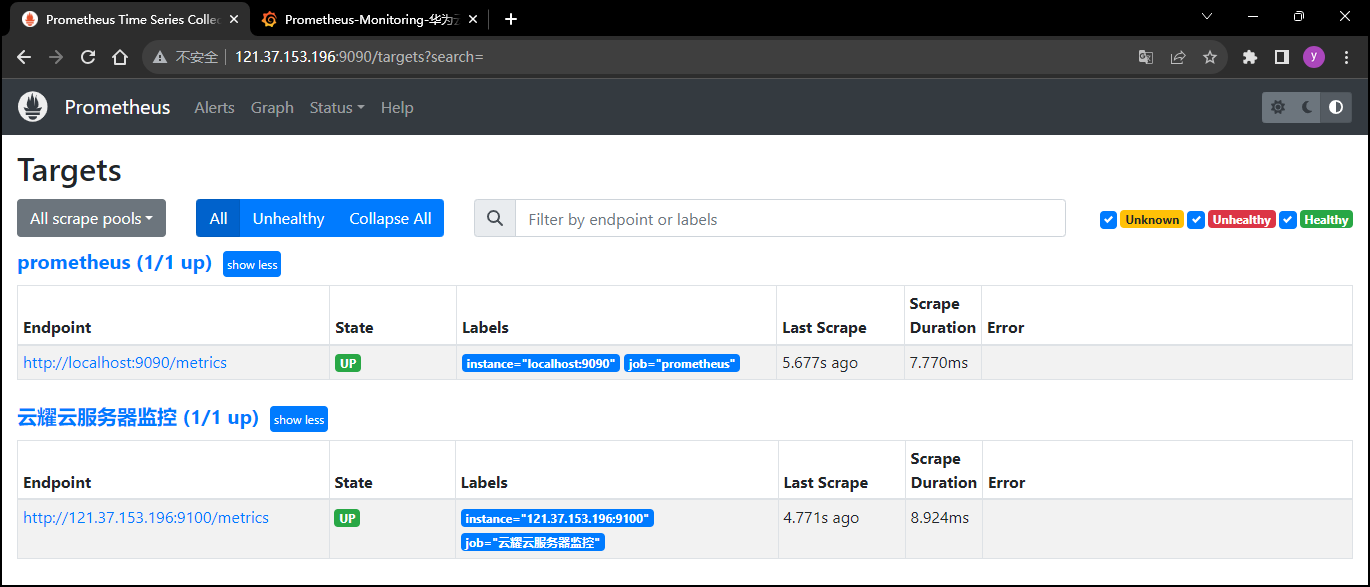The height and width of the screenshot is (587, 1370).
Task: Click the 5.677s ago last scrape value
Action: 820,362
